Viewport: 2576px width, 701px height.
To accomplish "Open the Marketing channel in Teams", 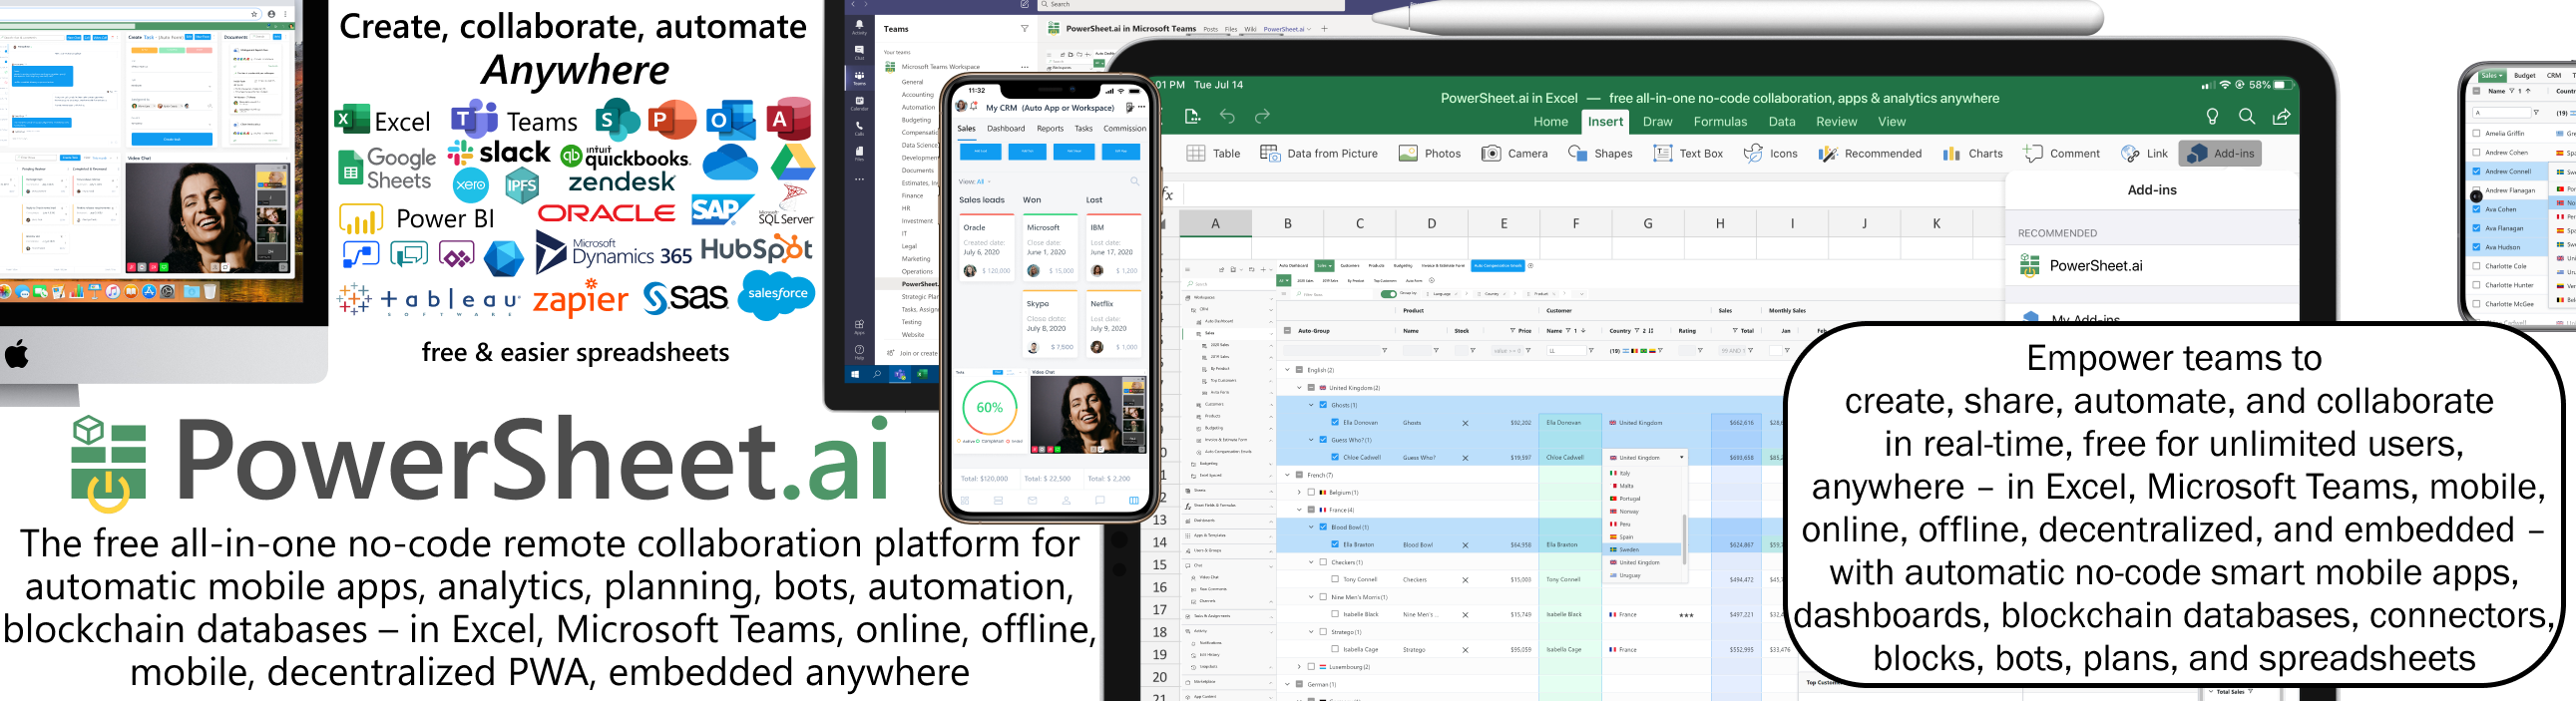I will 916,259.
